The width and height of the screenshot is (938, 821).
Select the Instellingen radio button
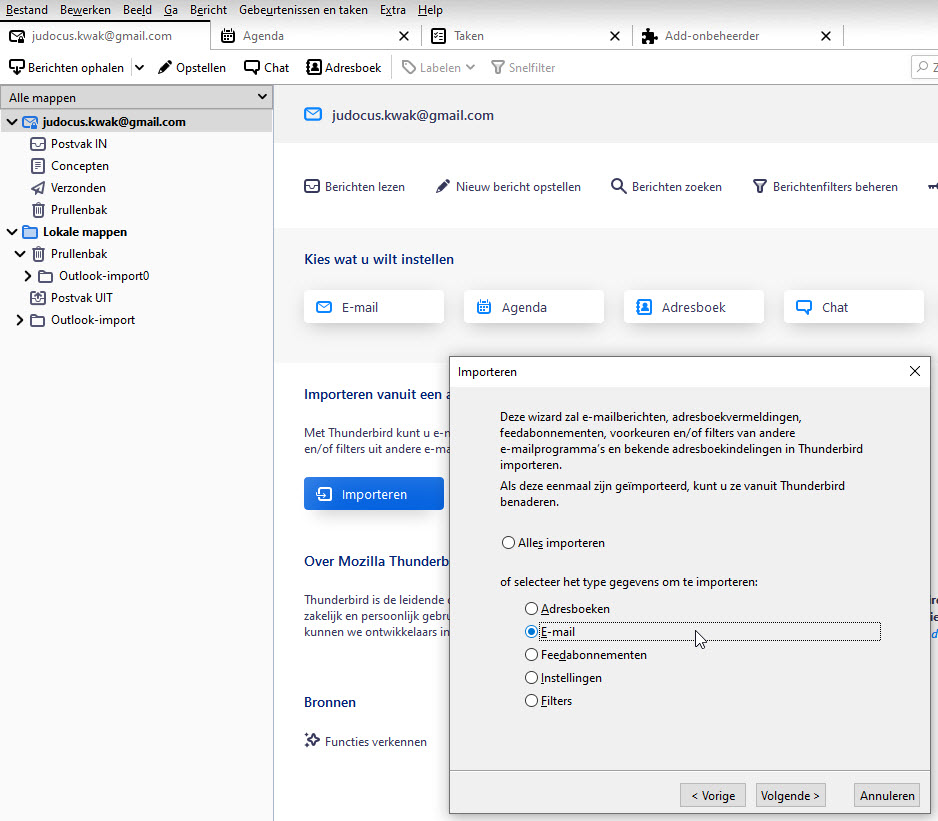531,678
